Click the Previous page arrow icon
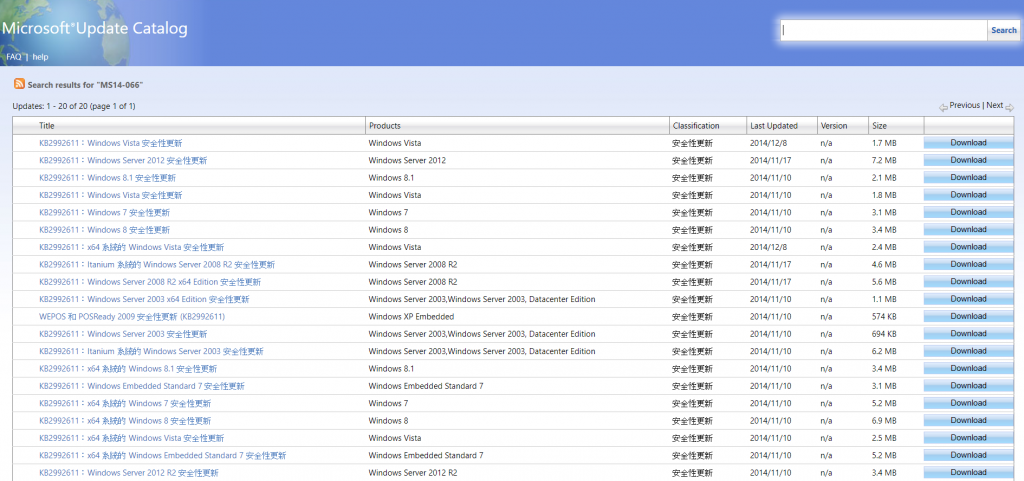The height and width of the screenshot is (481, 1024). coord(943,107)
